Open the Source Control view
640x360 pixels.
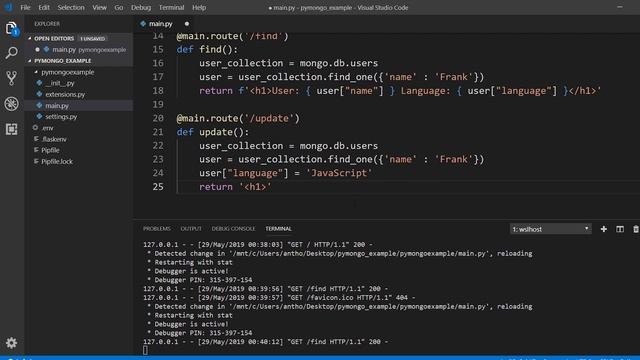click(x=11, y=78)
